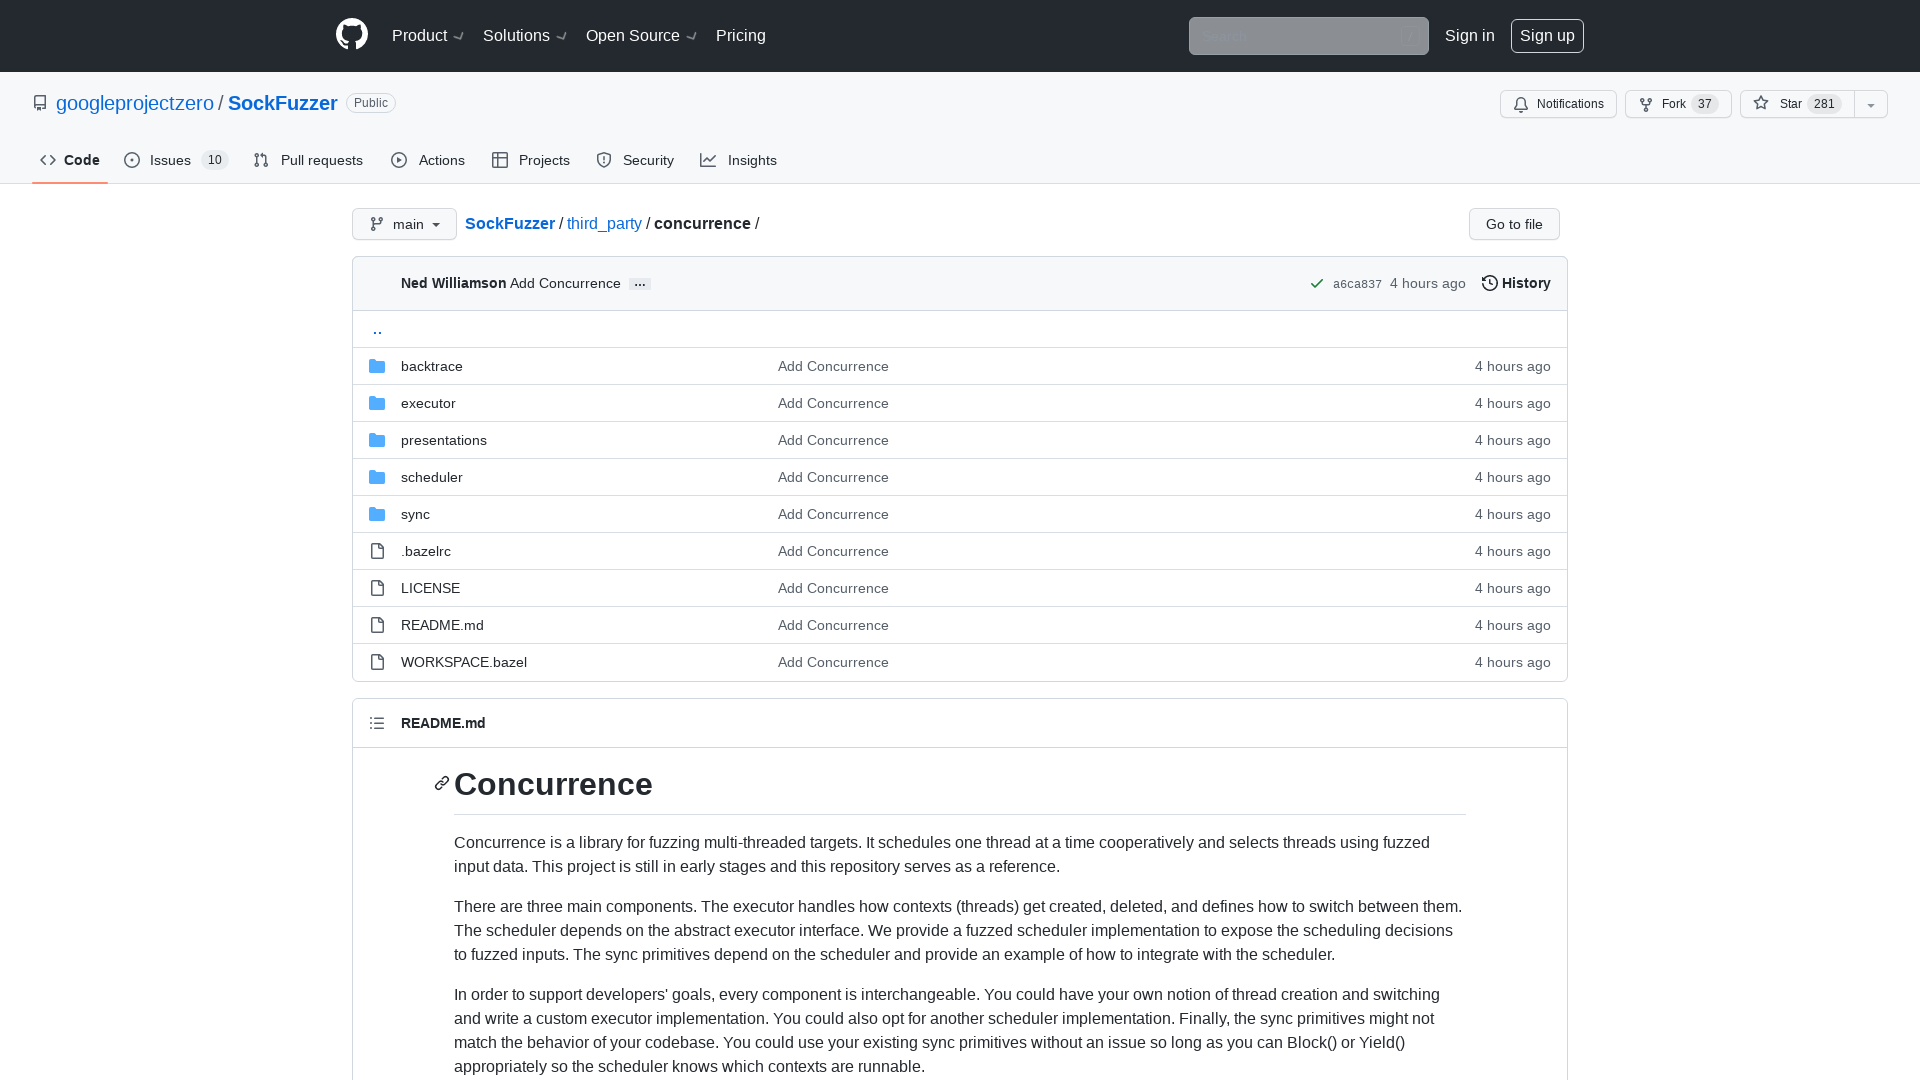
Task: Open Pull requests using its branch icon
Action: [x=261, y=160]
